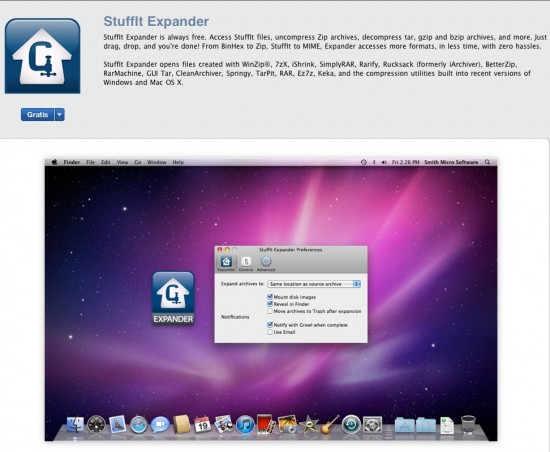The image size is (550, 452).
Task: Click the StuffIt Expander title link
Action: (x=156, y=21)
